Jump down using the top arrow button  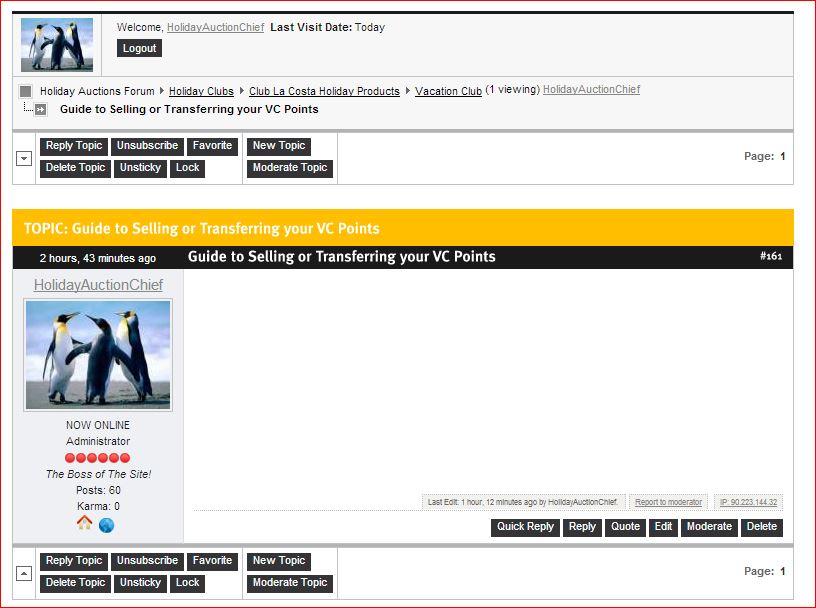(x=24, y=158)
